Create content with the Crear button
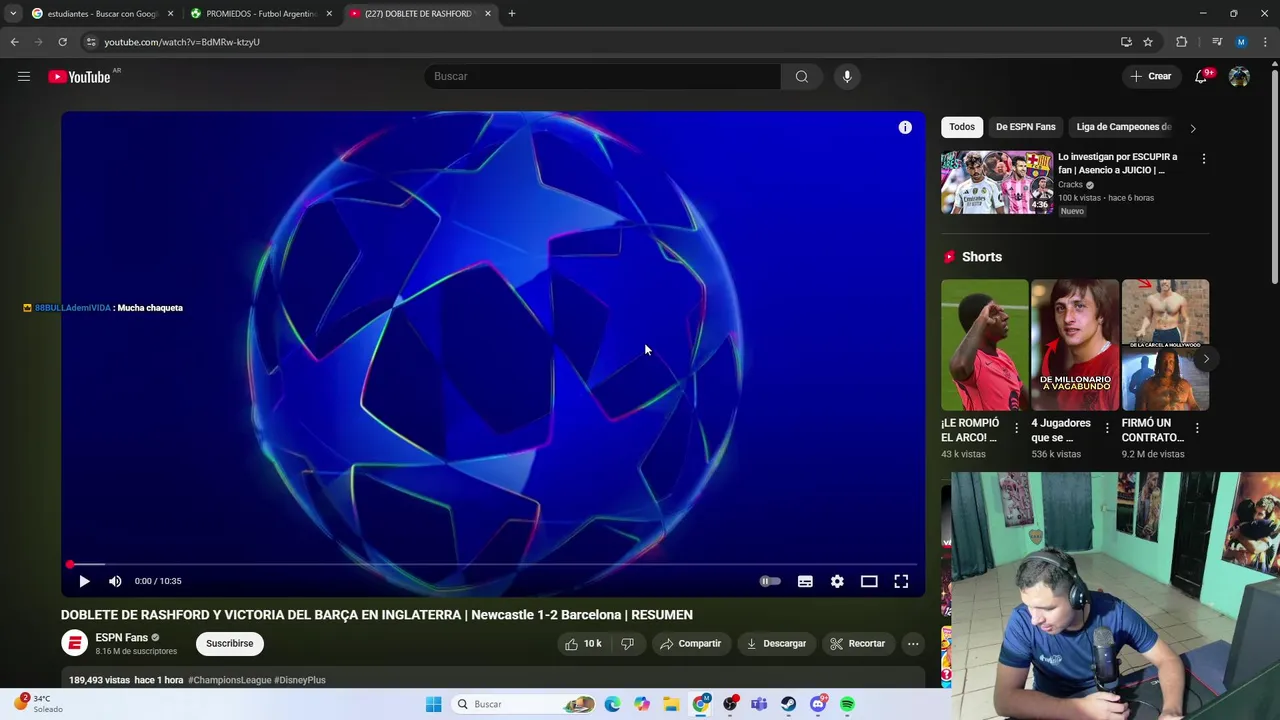This screenshot has height=720, width=1280. pyautogui.click(x=1151, y=77)
